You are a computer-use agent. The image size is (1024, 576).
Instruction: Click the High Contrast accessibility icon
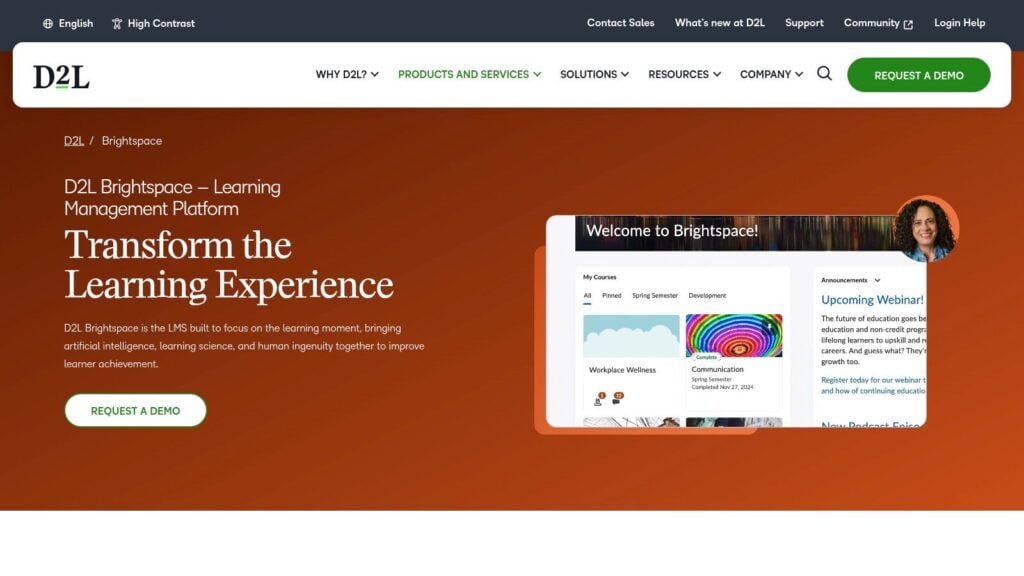tap(117, 24)
